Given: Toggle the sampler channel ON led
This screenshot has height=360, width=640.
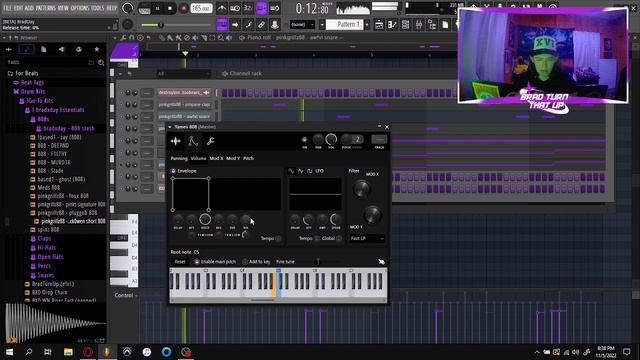Looking at the screenshot, I should coord(304,140).
